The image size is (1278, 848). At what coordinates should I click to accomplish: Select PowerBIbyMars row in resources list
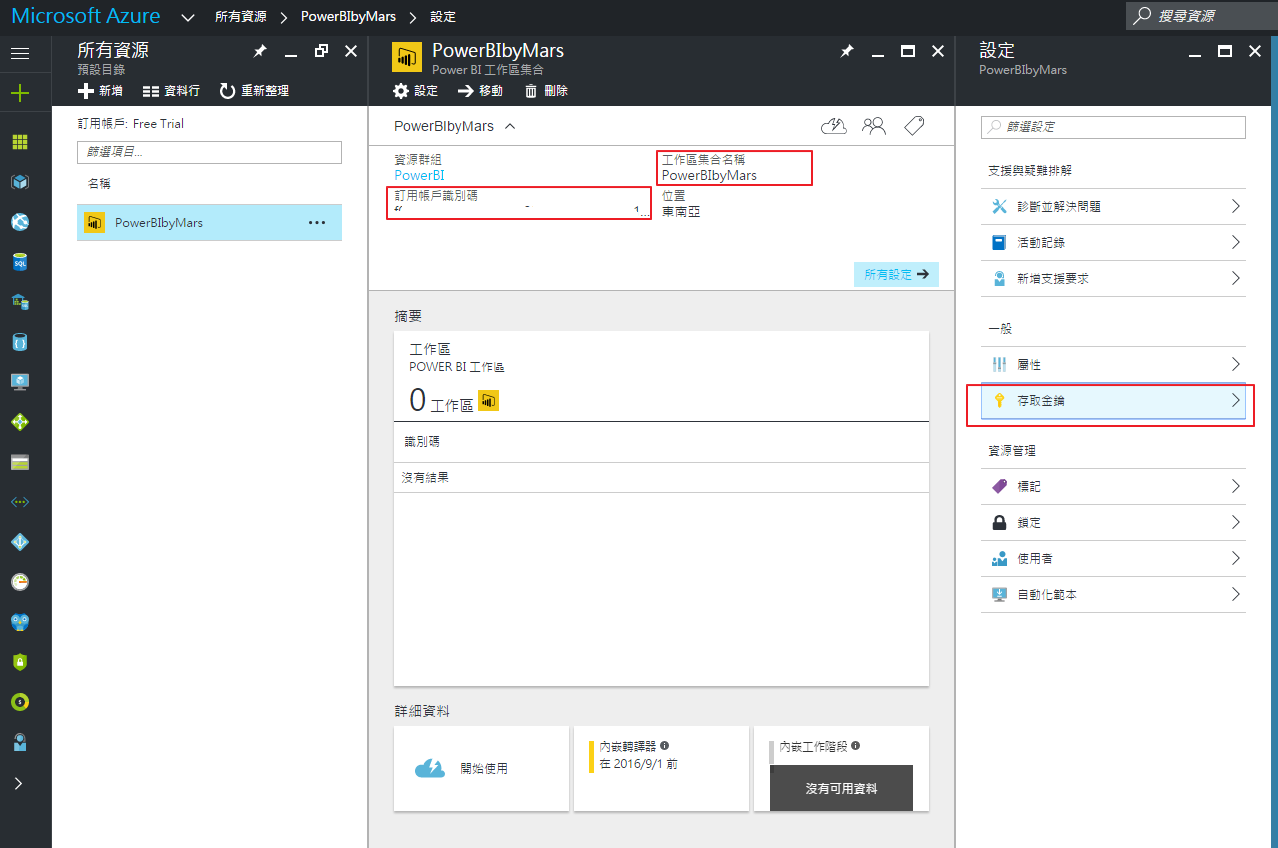[x=209, y=223]
